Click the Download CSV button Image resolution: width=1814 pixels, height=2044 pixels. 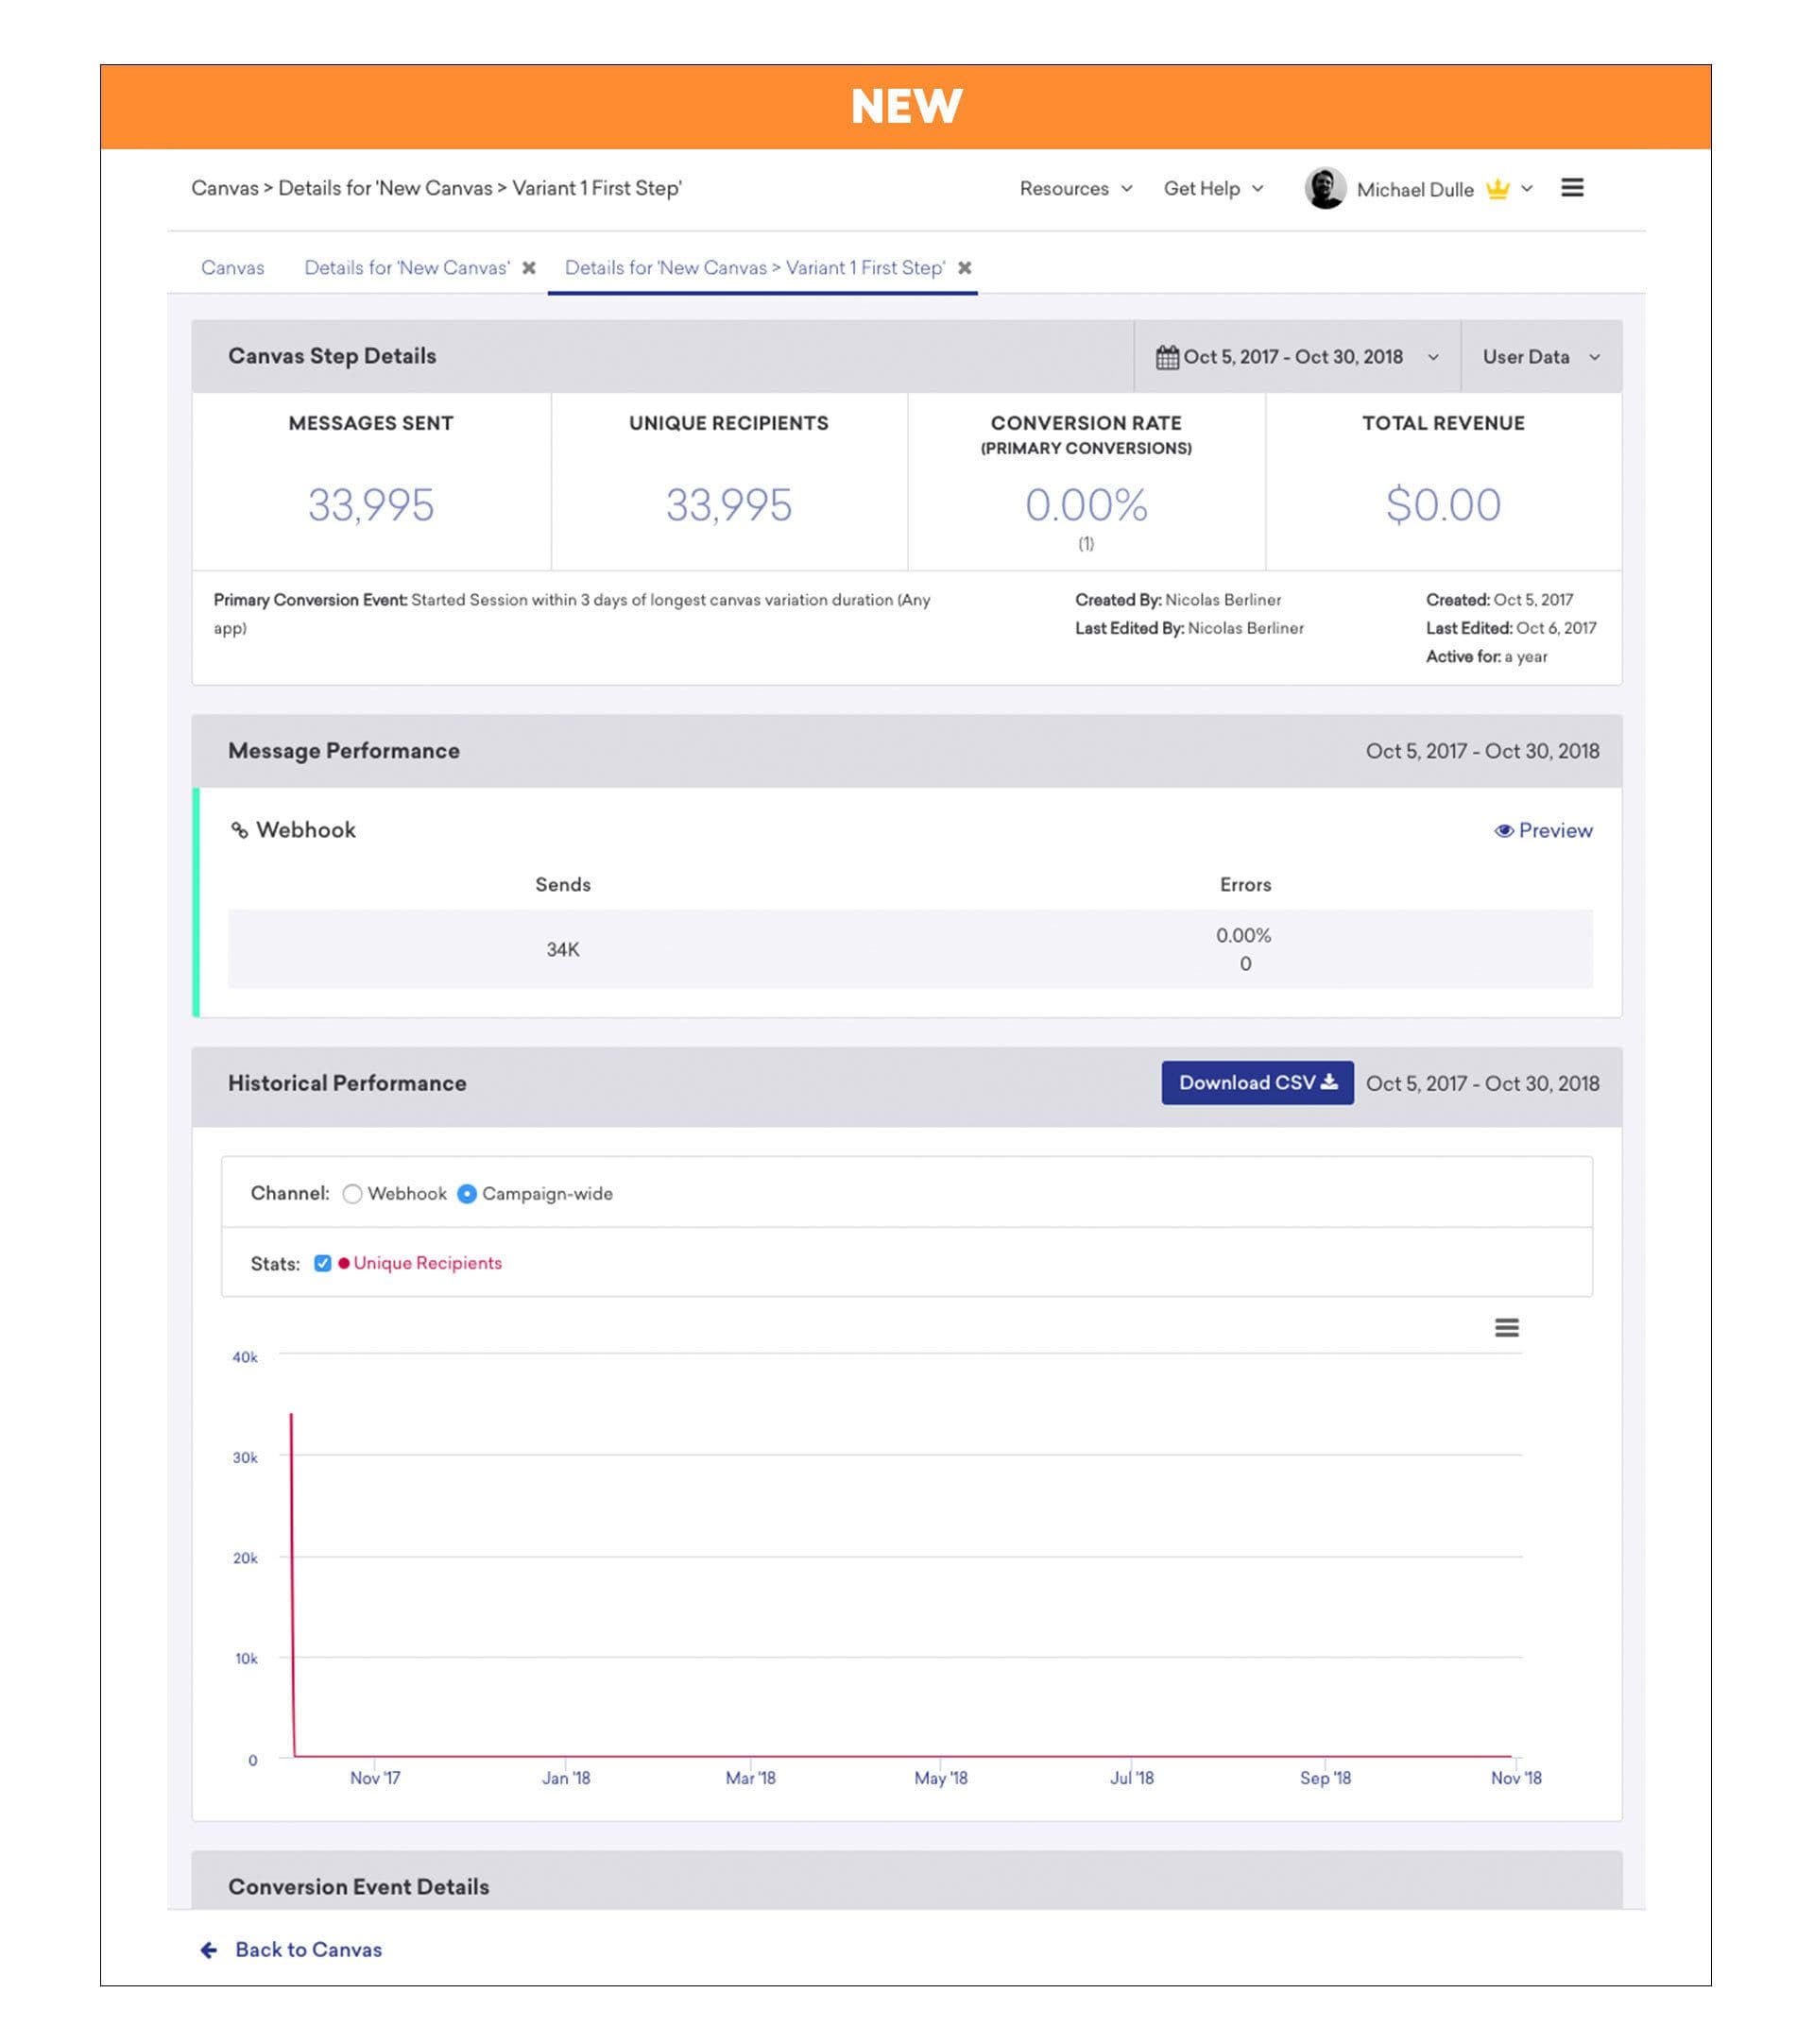pos(1257,1083)
